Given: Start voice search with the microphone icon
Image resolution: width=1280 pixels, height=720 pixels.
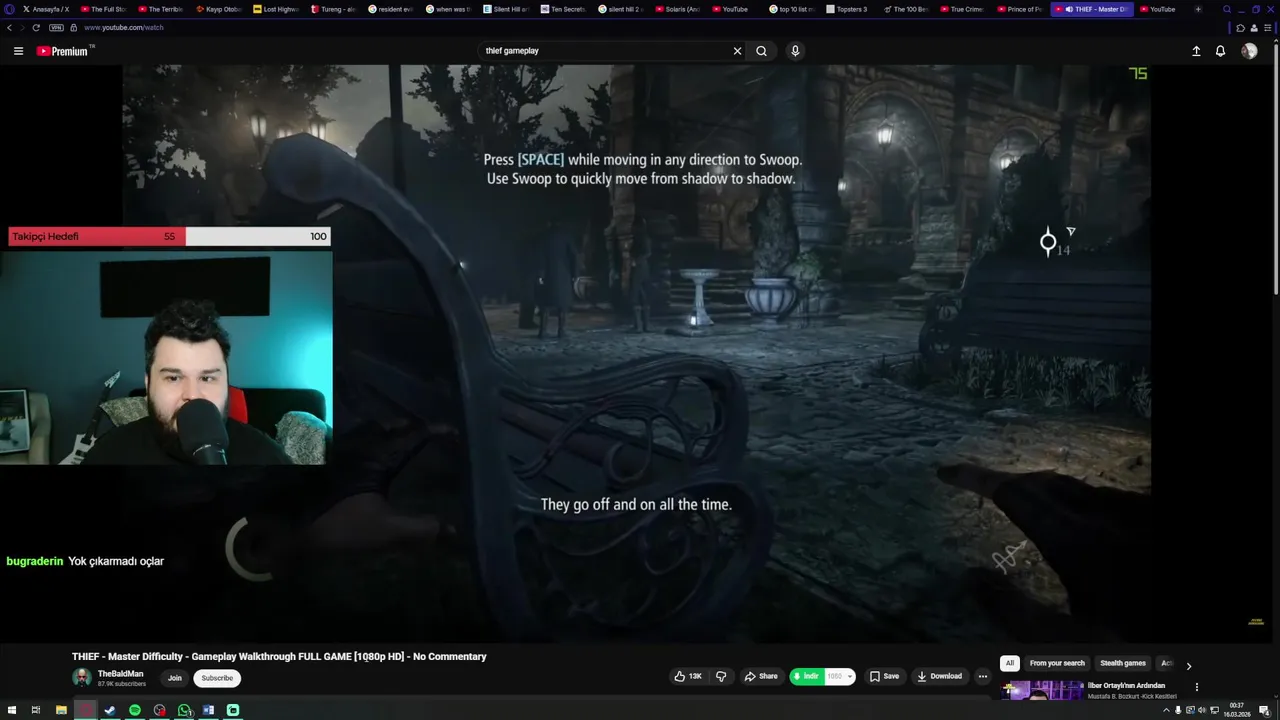Looking at the screenshot, I should click(x=795, y=51).
